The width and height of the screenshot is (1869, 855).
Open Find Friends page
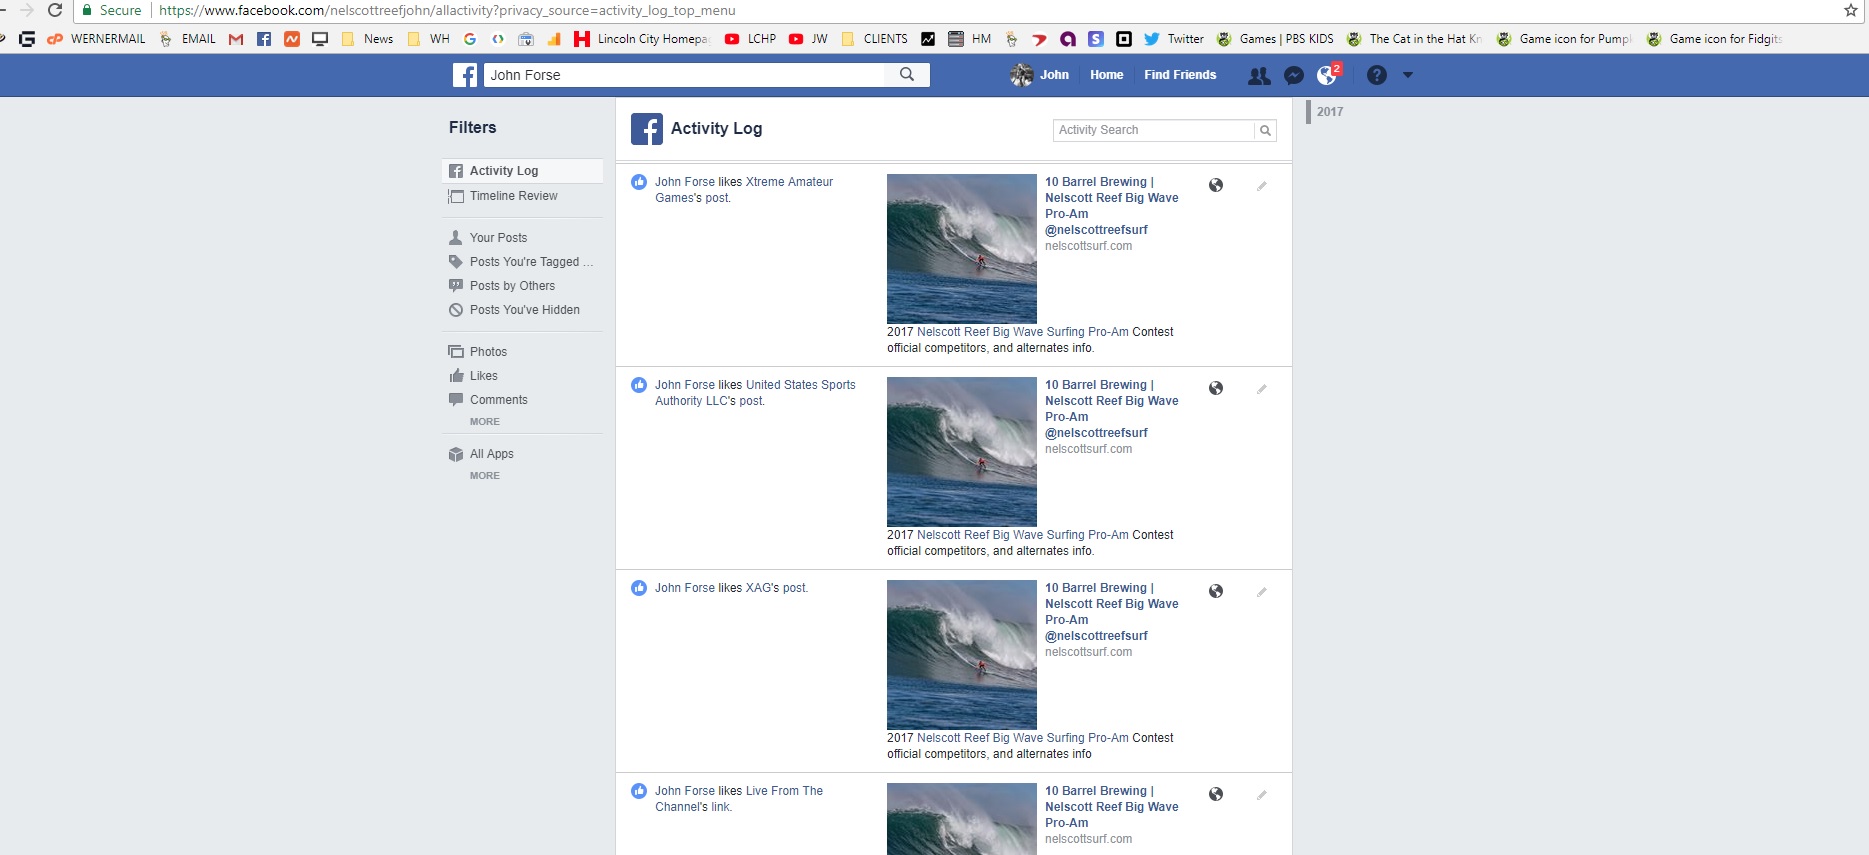1180,75
